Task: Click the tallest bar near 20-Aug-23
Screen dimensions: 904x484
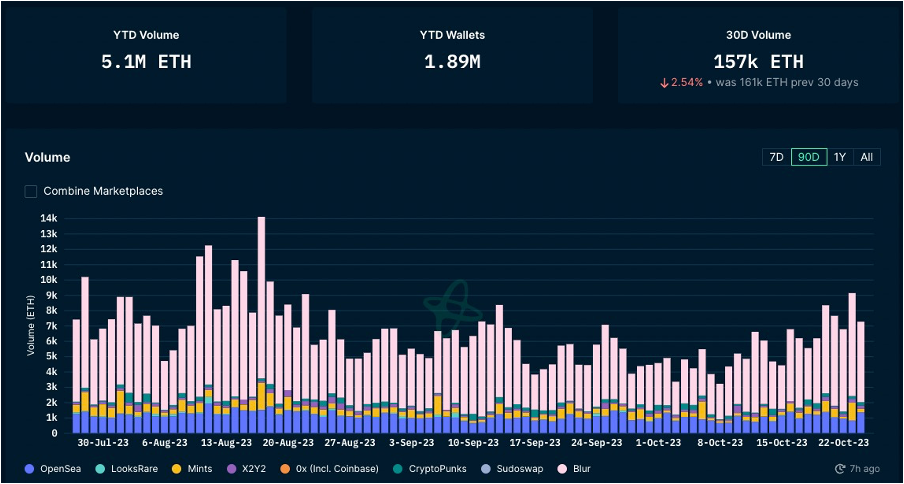Action: (261, 300)
